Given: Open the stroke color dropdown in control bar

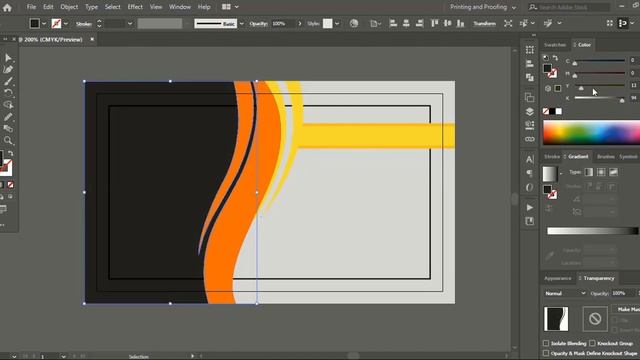Looking at the screenshot, I should tap(66, 24).
